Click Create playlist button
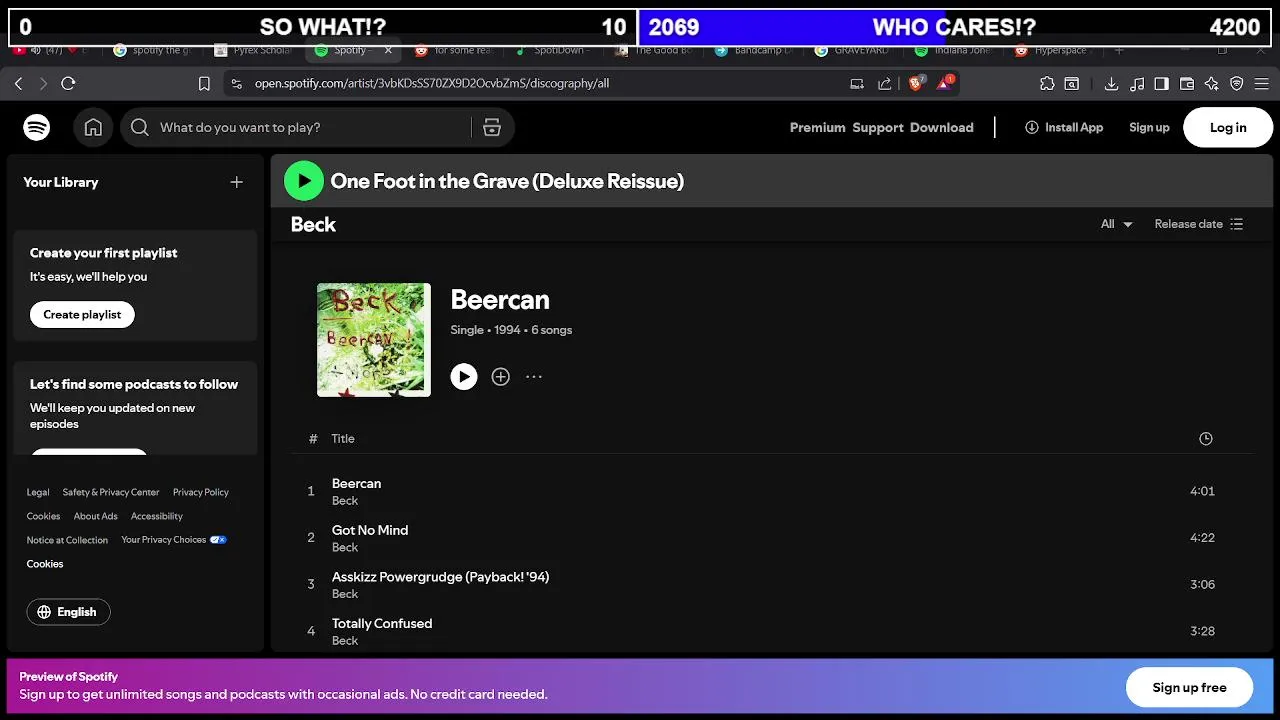 tap(82, 314)
